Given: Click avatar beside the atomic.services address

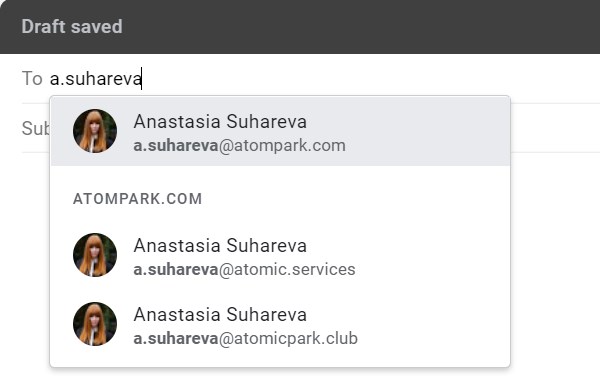Looking at the screenshot, I should 95,255.
